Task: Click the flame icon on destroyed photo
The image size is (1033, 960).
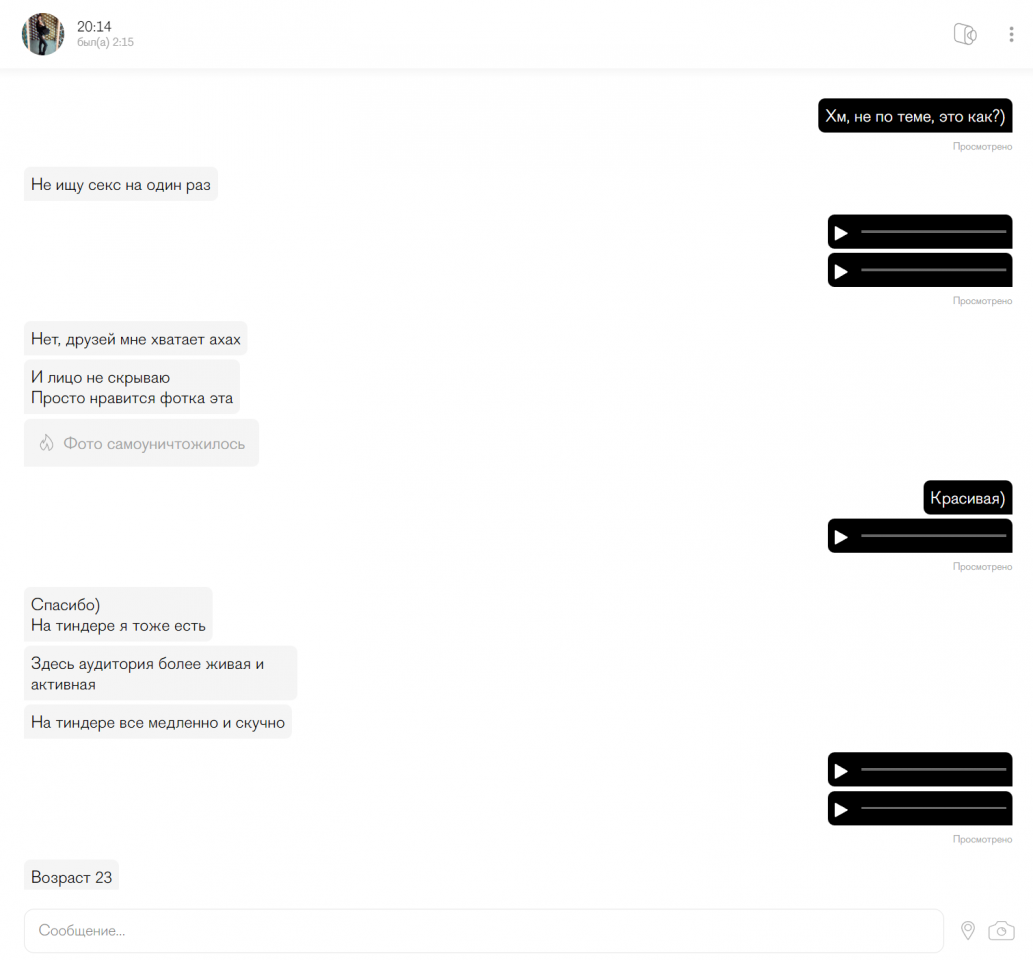Action: (46, 443)
